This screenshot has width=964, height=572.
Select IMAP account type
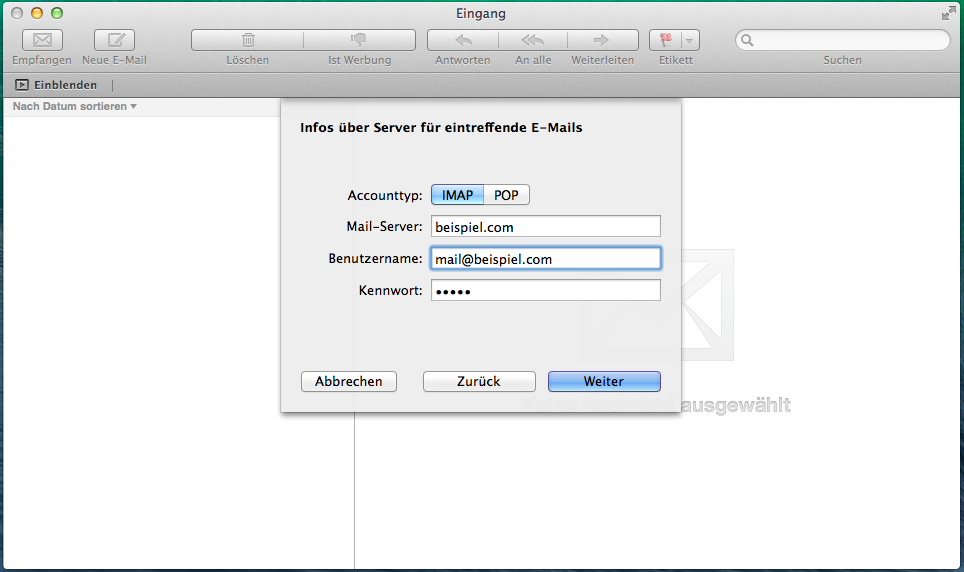point(457,195)
